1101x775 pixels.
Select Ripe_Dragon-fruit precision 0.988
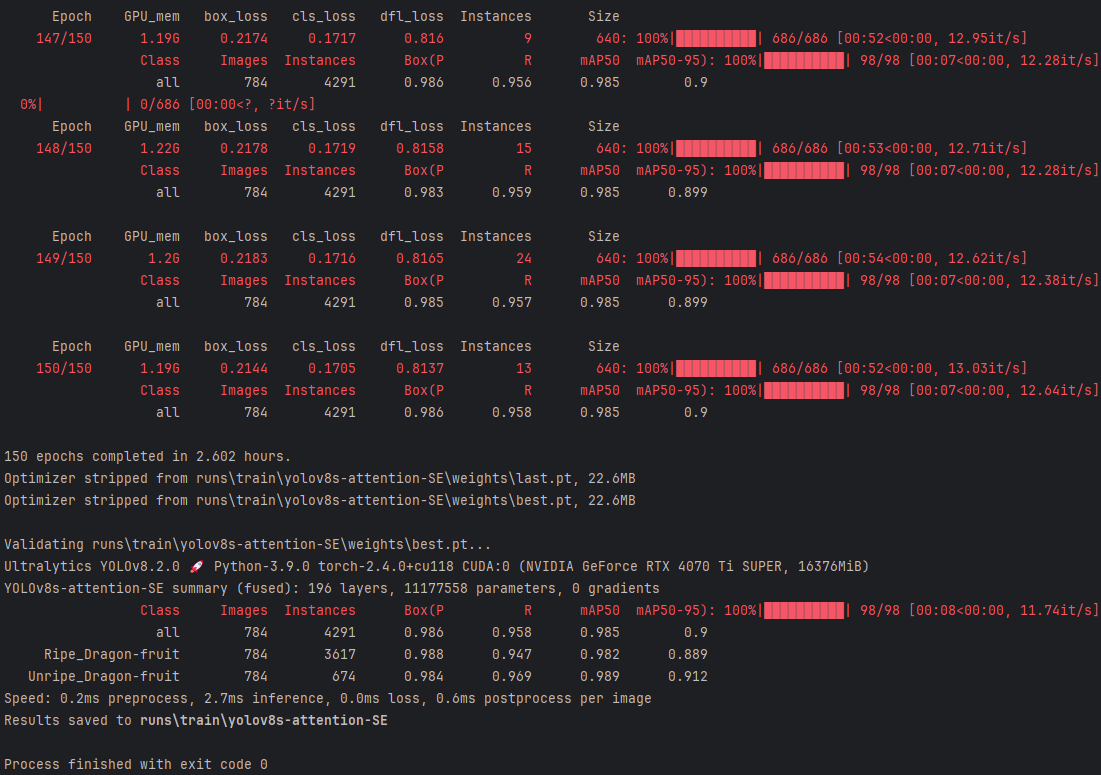[423, 655]
